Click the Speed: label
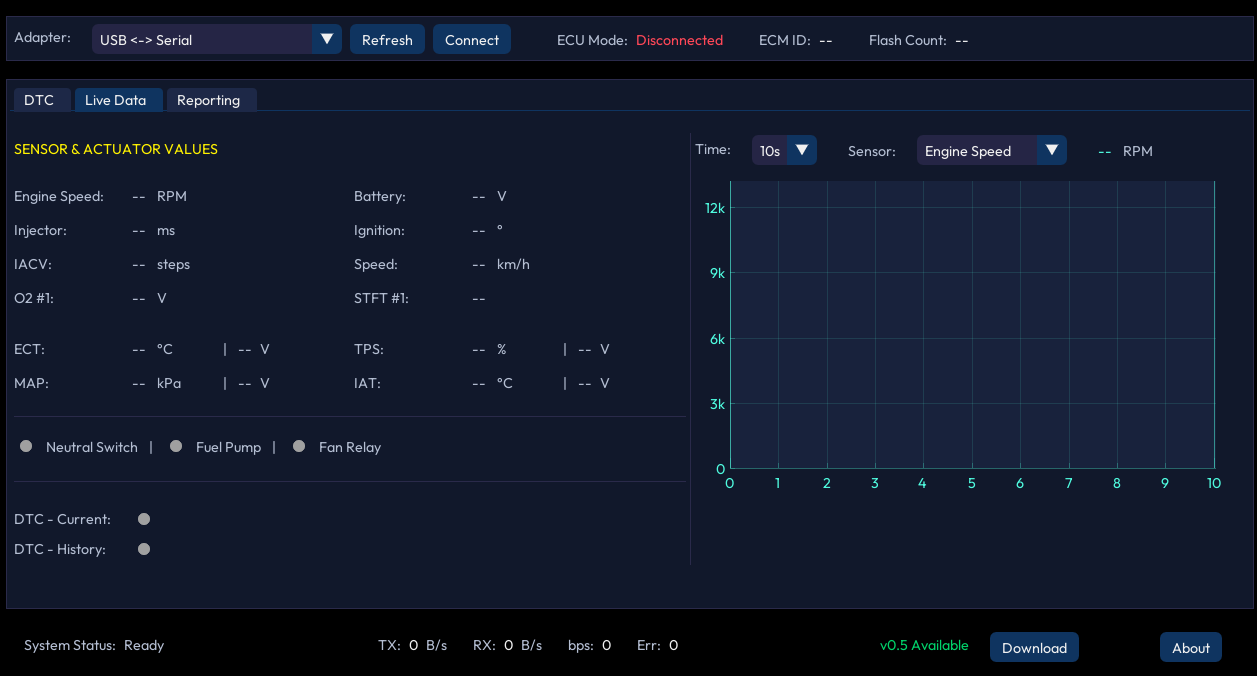This screenshot has height=676, width=1257. pyautogui.click(x=376, y=264)
